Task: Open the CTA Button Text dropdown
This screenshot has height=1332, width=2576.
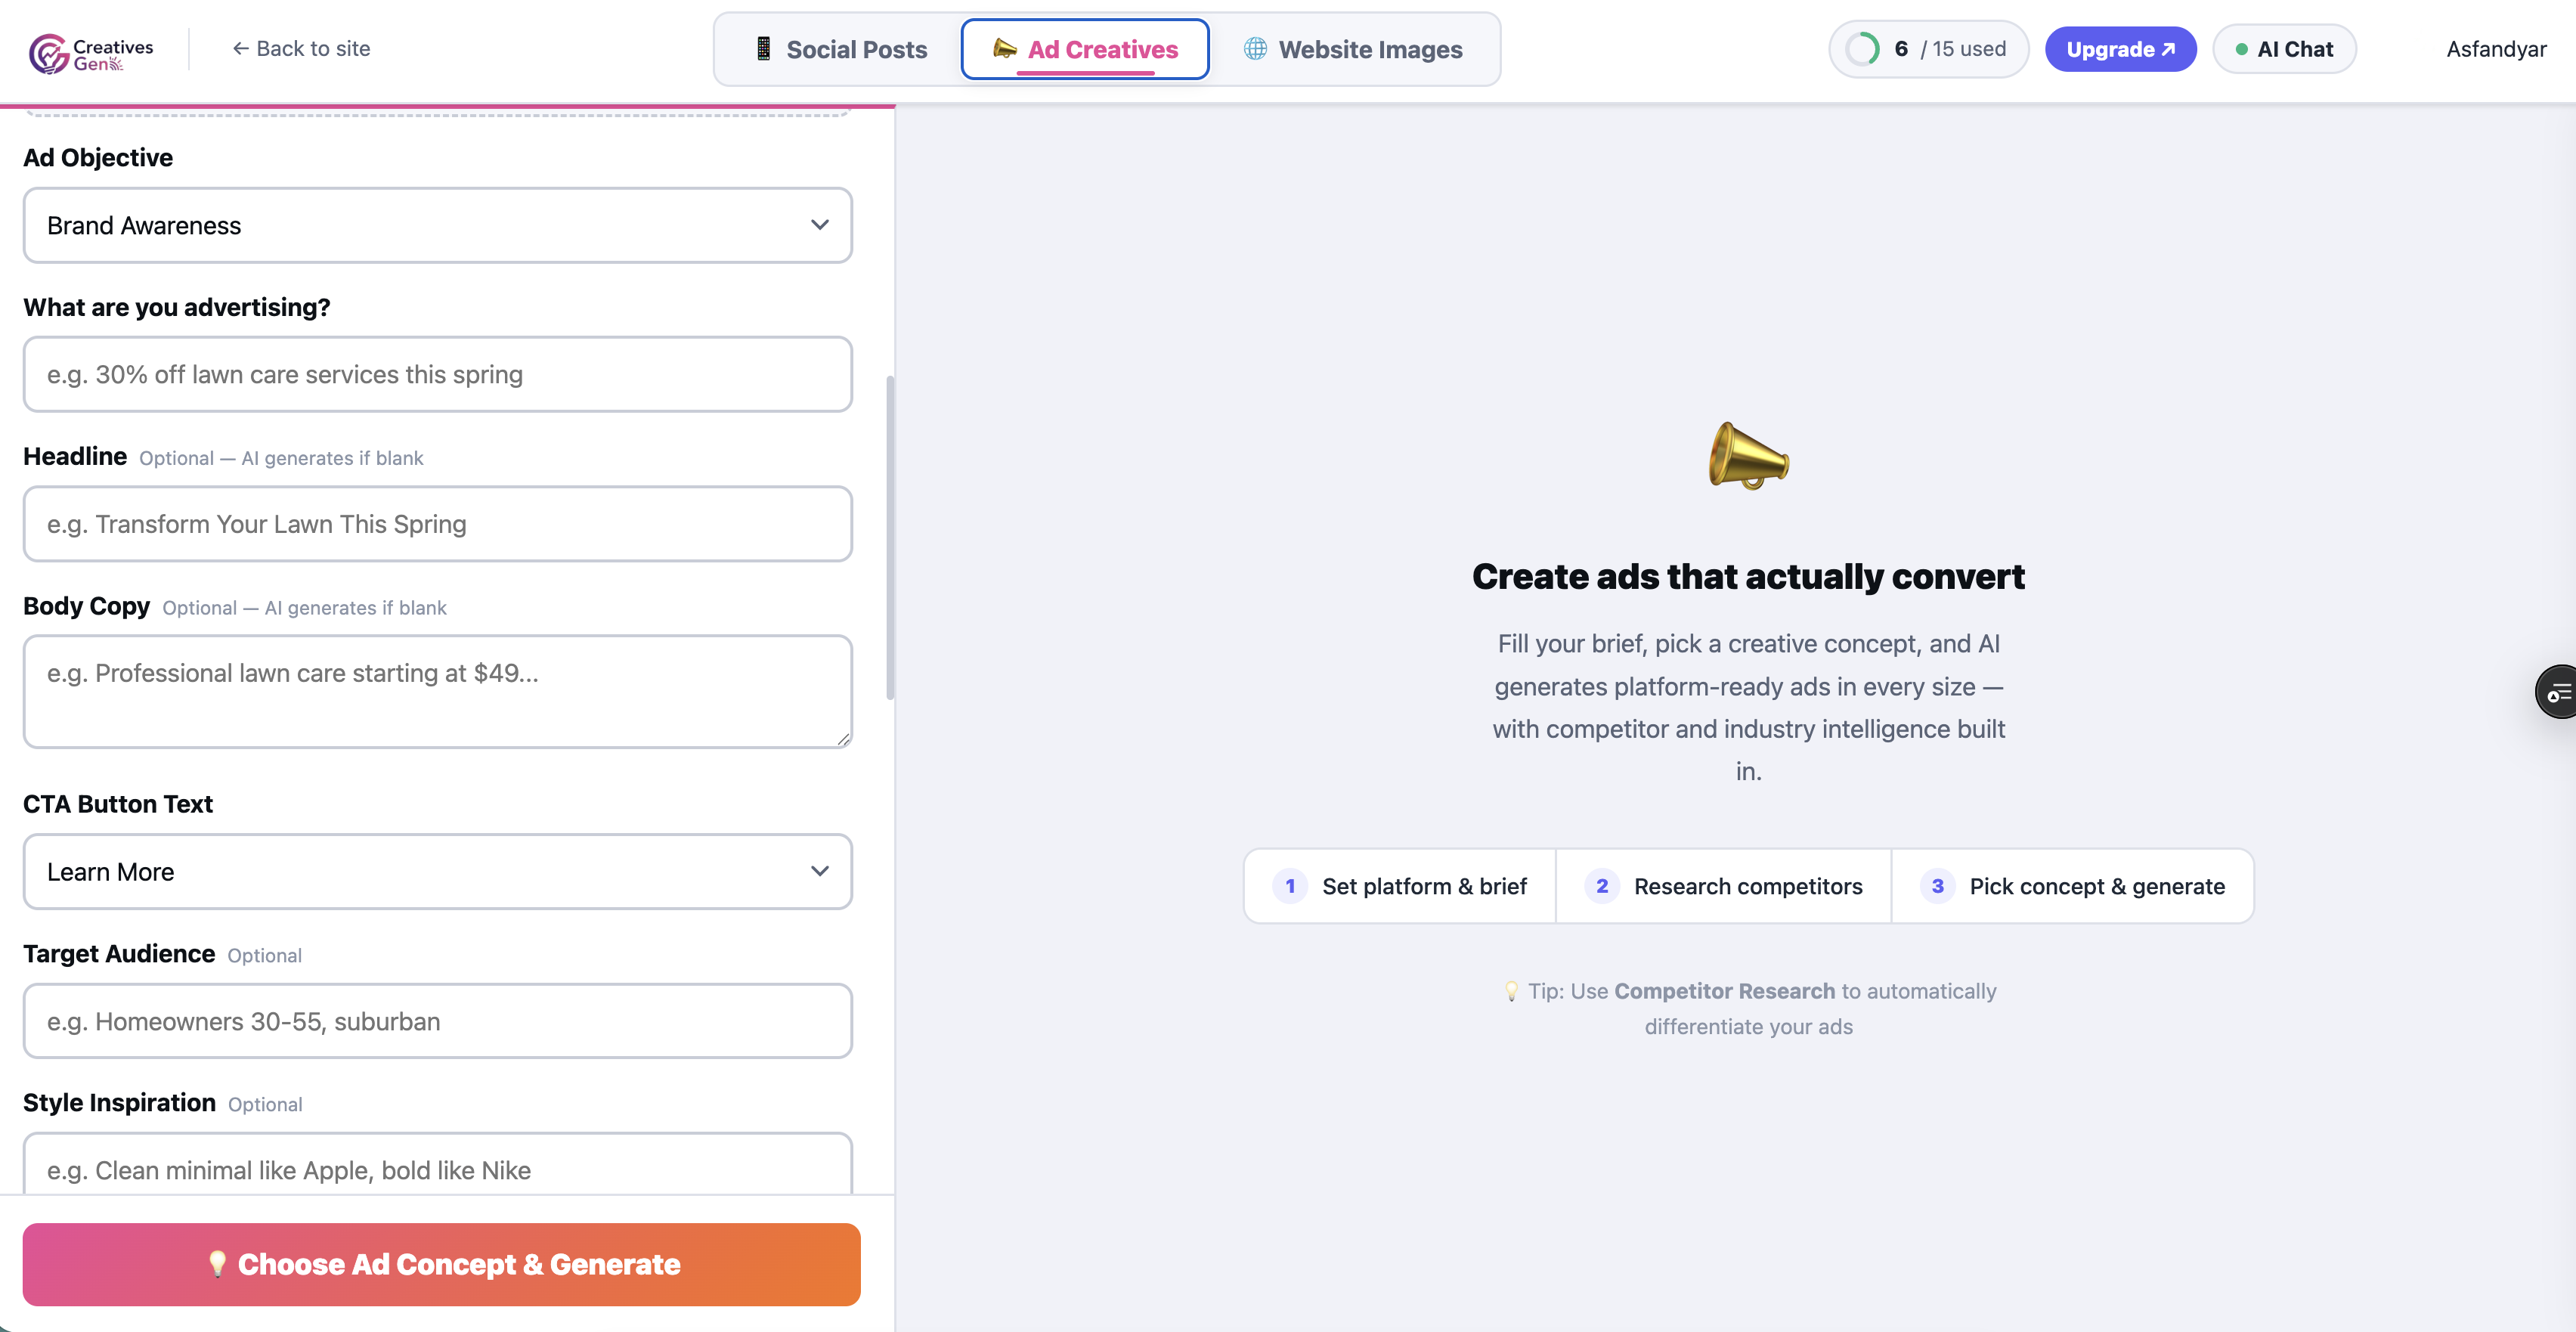Action: [x=437, y=872]
